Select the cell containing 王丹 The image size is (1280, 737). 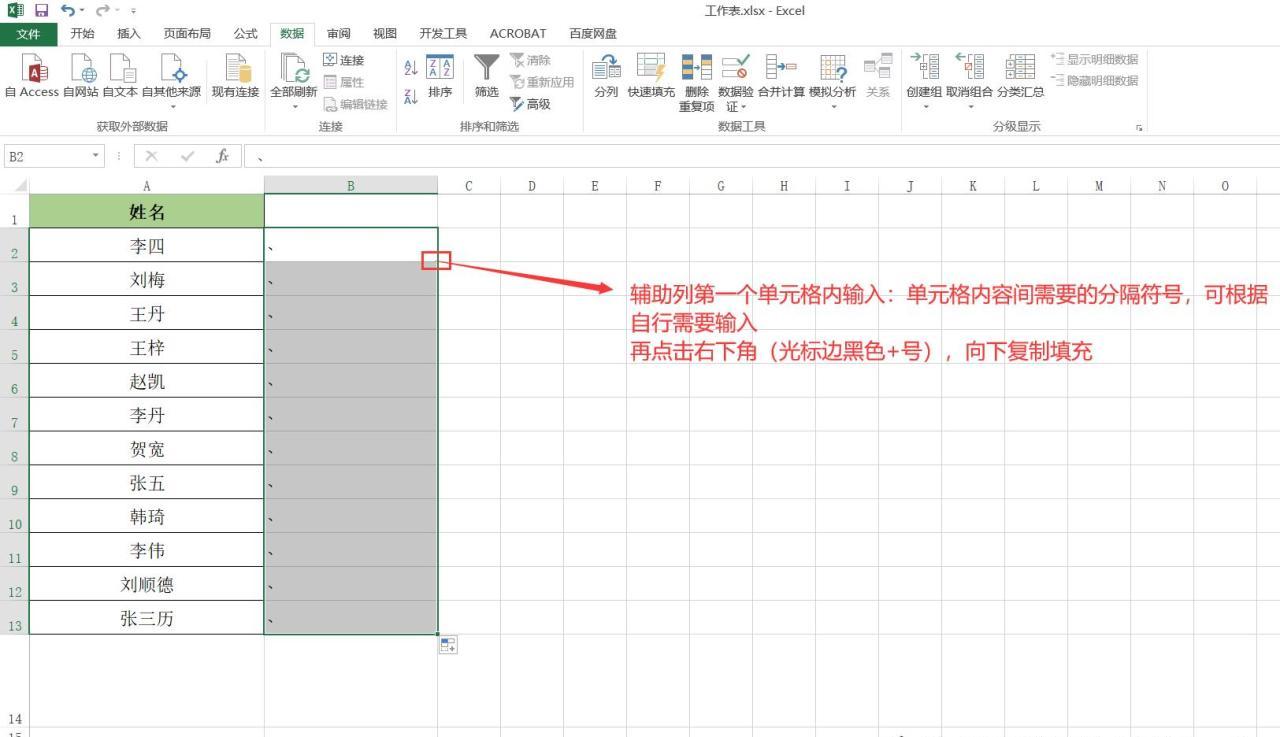147,313
